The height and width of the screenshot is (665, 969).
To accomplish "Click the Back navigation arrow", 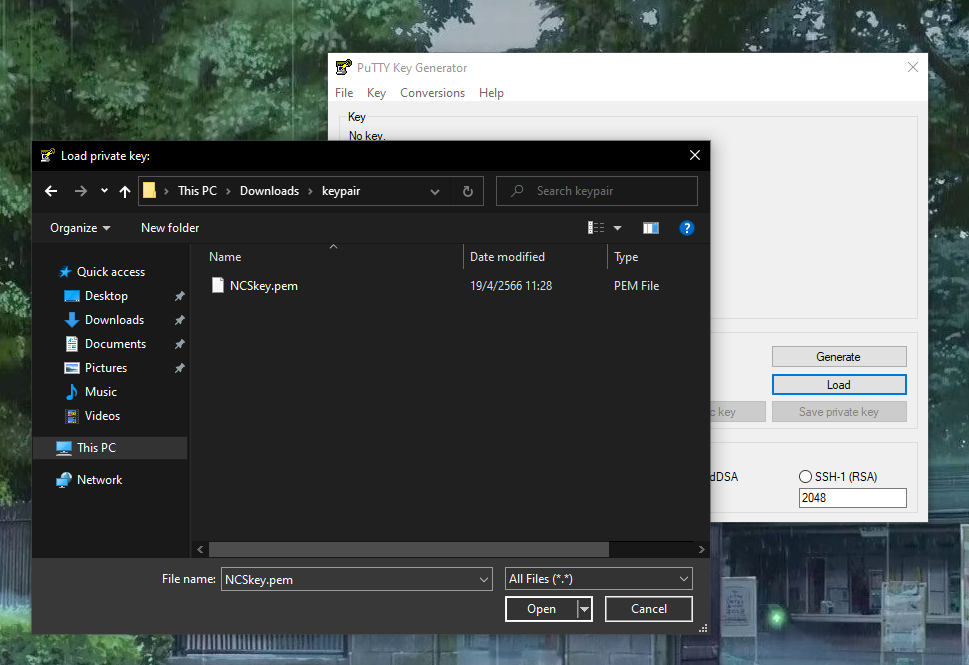I will pos(51,191).
